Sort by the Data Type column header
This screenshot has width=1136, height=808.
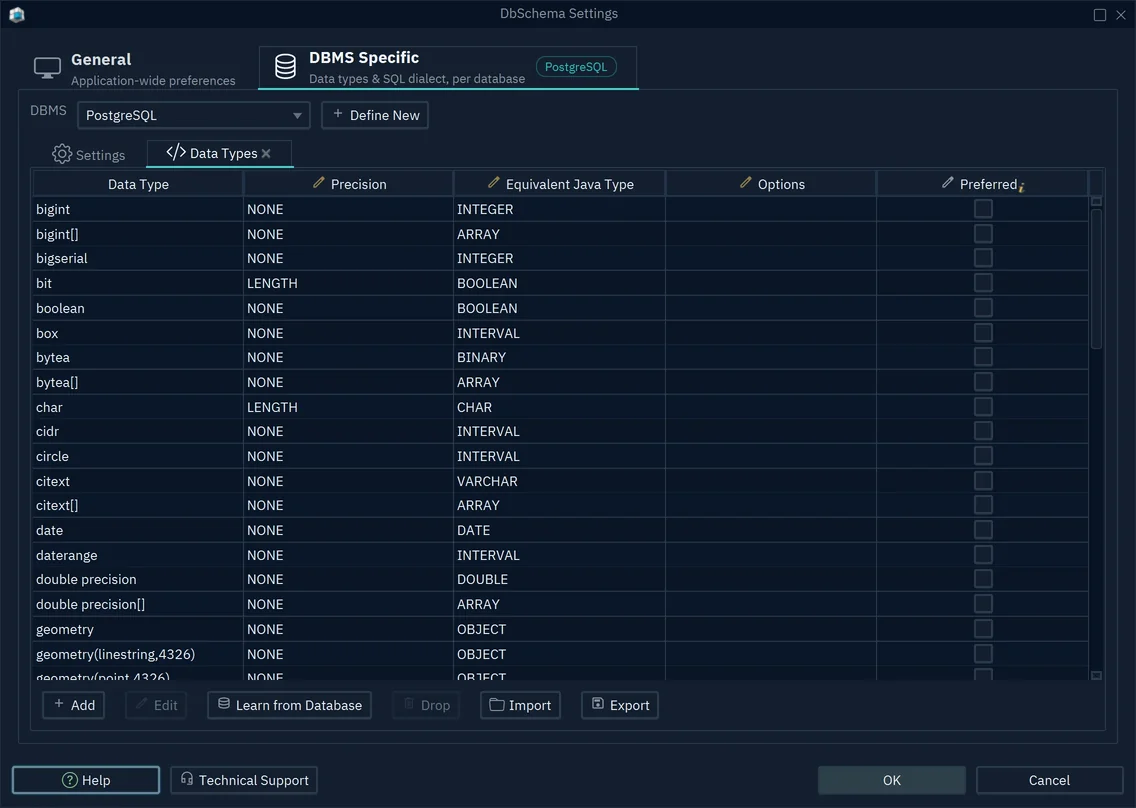[x=138, y=184]
